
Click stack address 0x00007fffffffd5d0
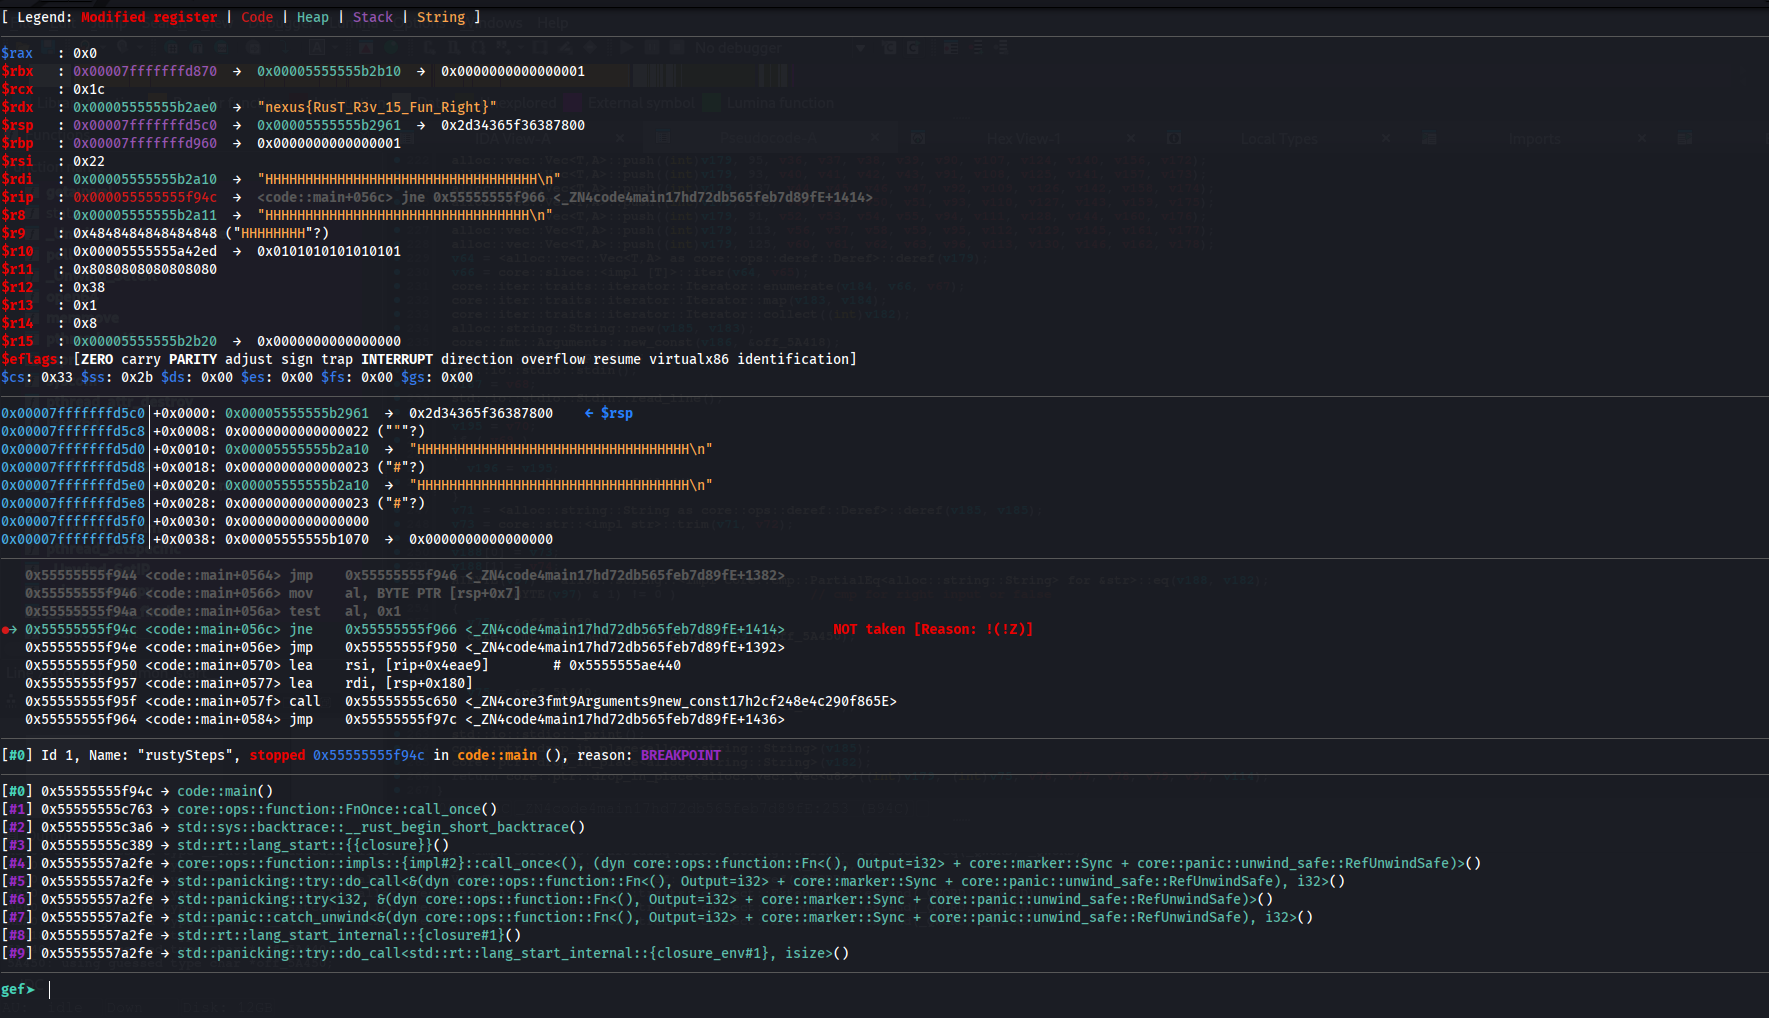click(x=73, y=449)
